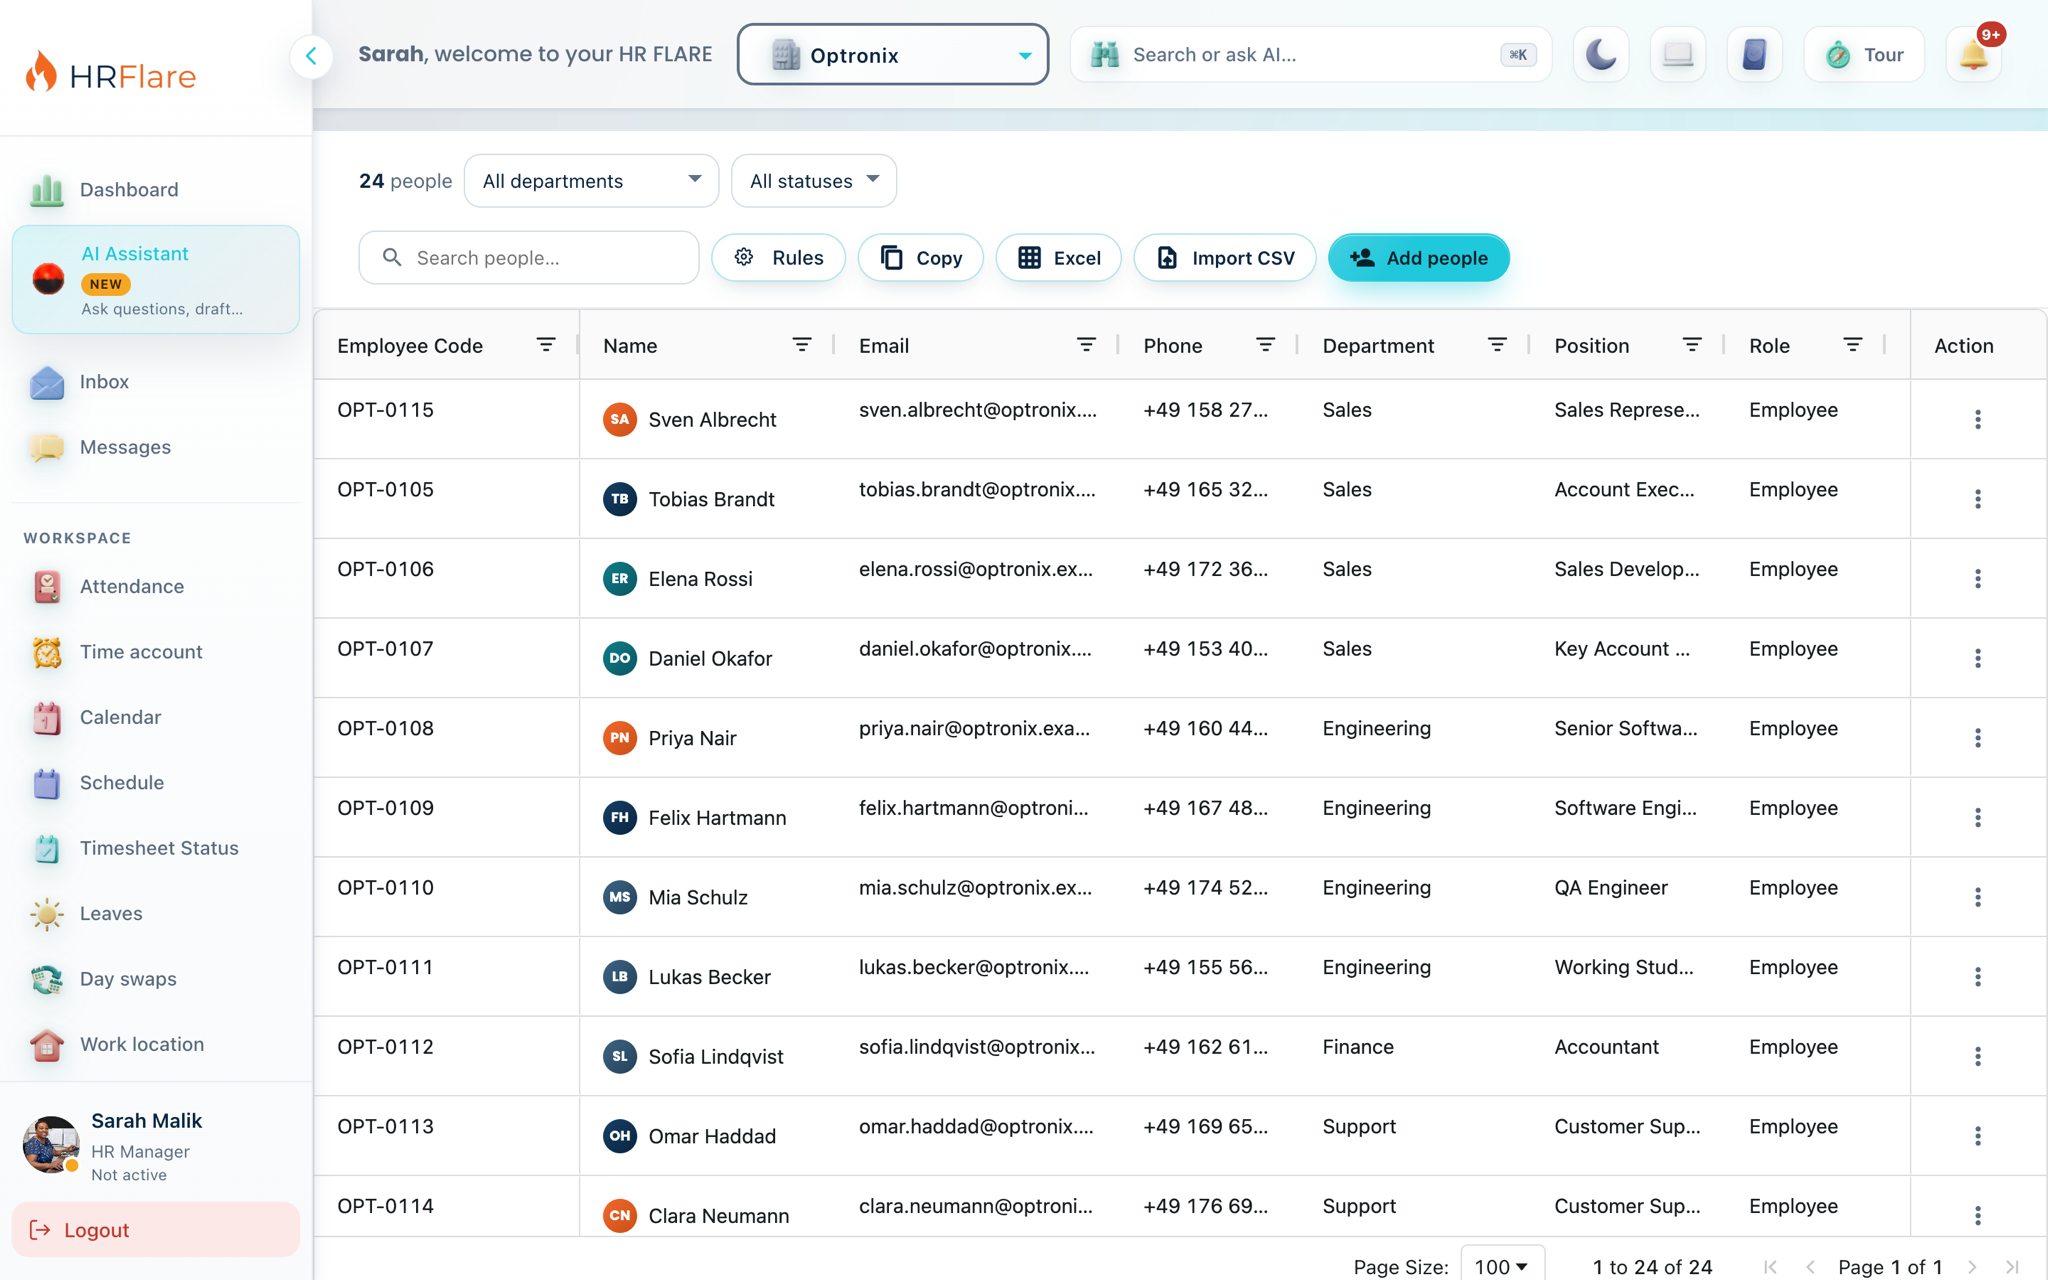Open Name column filter menu
Screen dimensions: 2048x1280
click(802, 345)
